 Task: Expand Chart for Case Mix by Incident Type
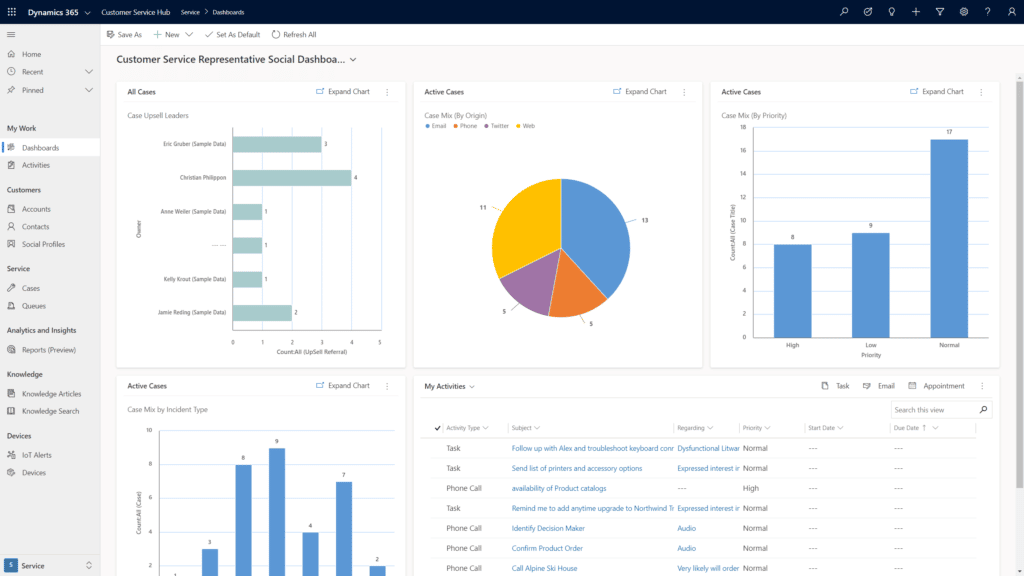[x=343, y=386]
